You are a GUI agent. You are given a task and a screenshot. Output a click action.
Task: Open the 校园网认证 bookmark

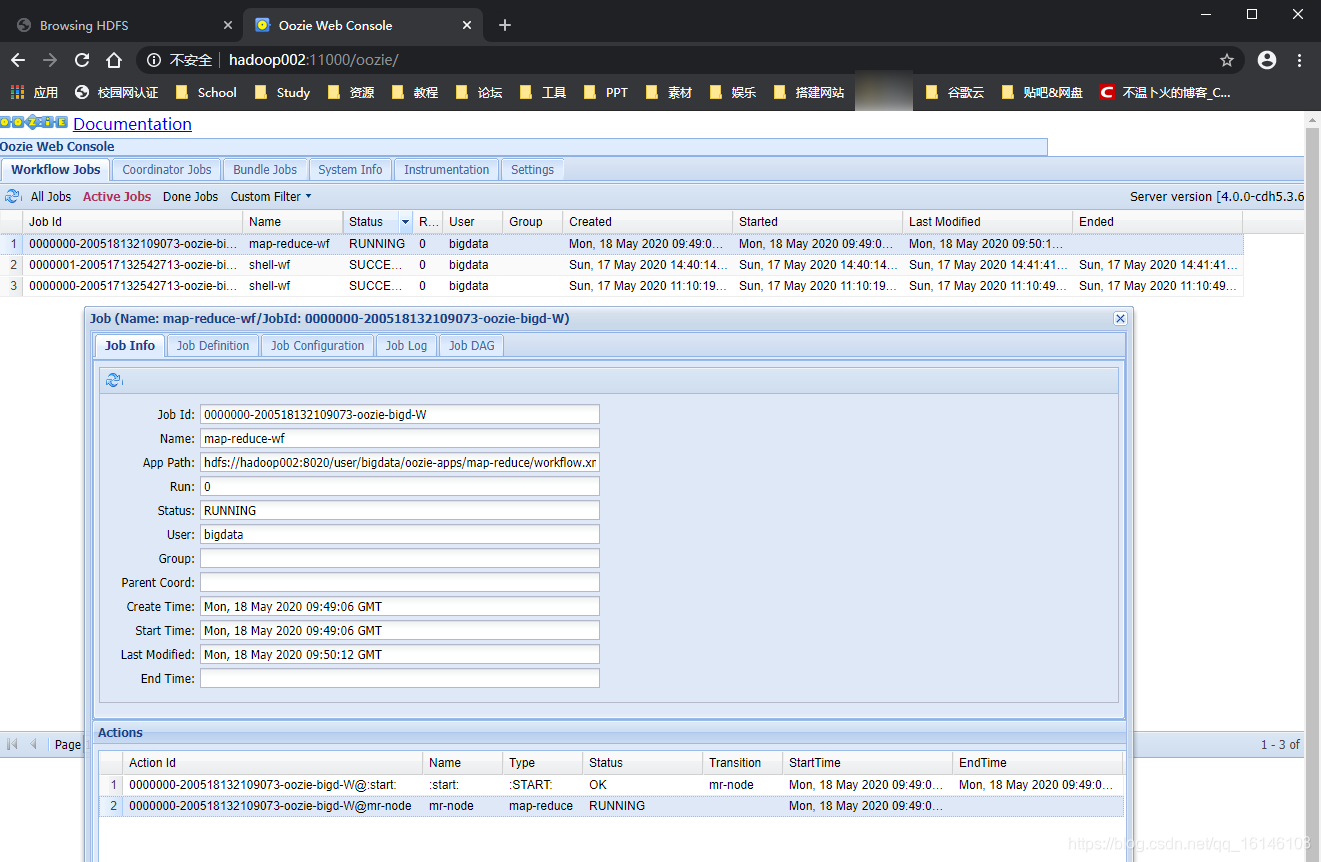coord(117,92)
